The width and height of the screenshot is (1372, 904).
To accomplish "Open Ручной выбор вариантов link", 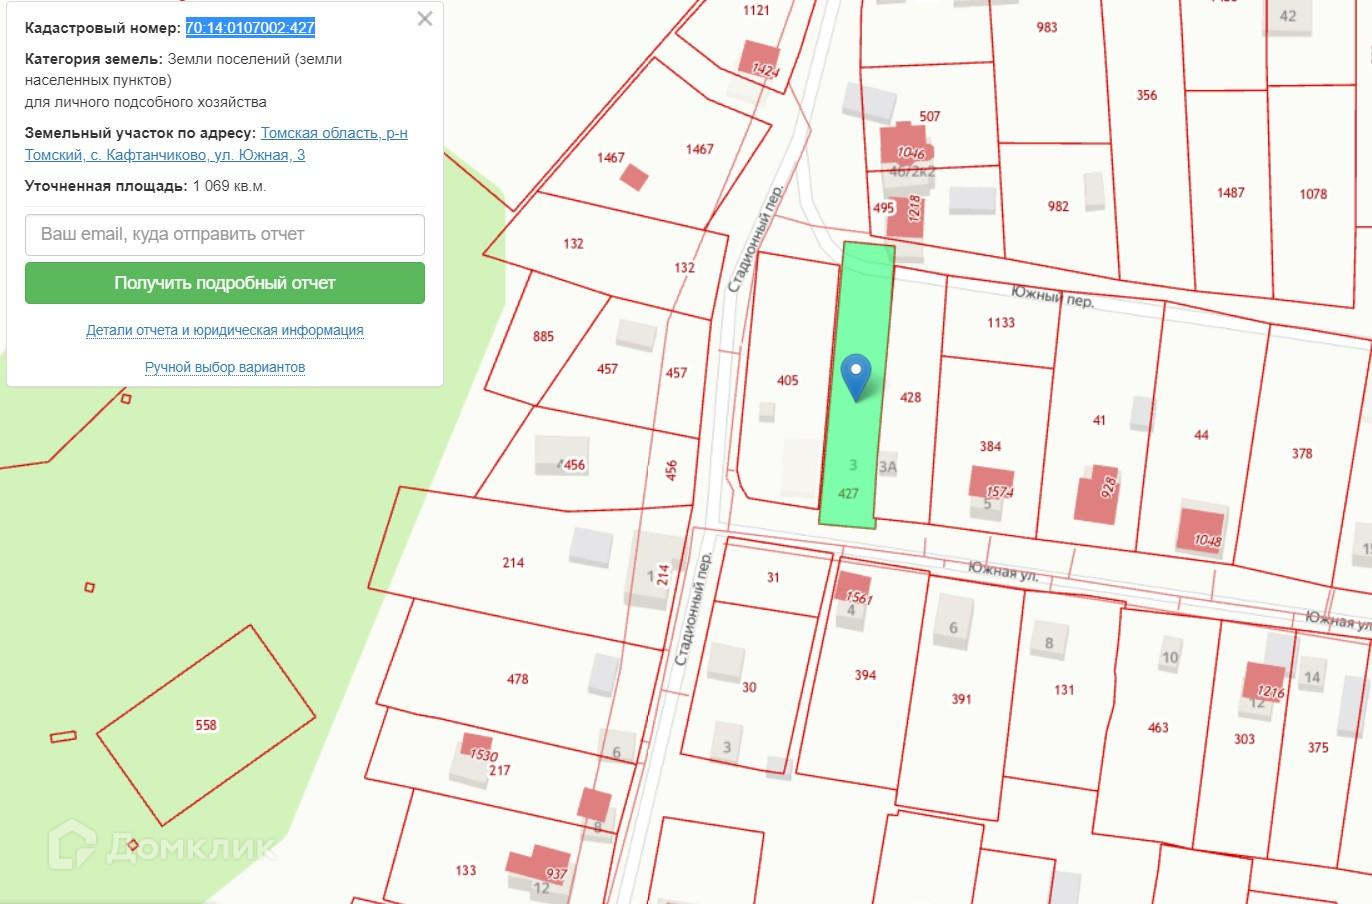I will (x=225, y=367).
